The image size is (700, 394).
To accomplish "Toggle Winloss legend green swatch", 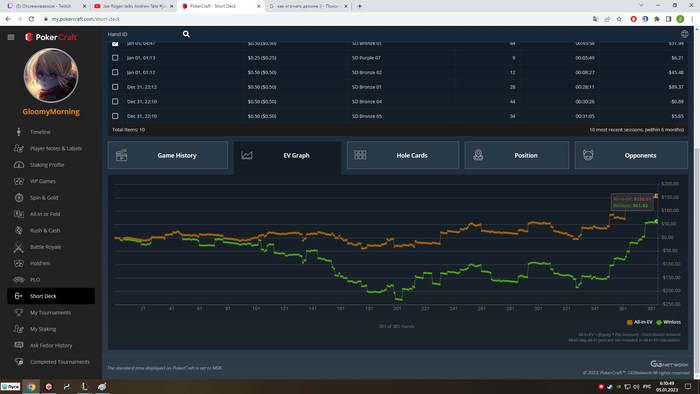I will pyautogui.click(x=659, y=322).
